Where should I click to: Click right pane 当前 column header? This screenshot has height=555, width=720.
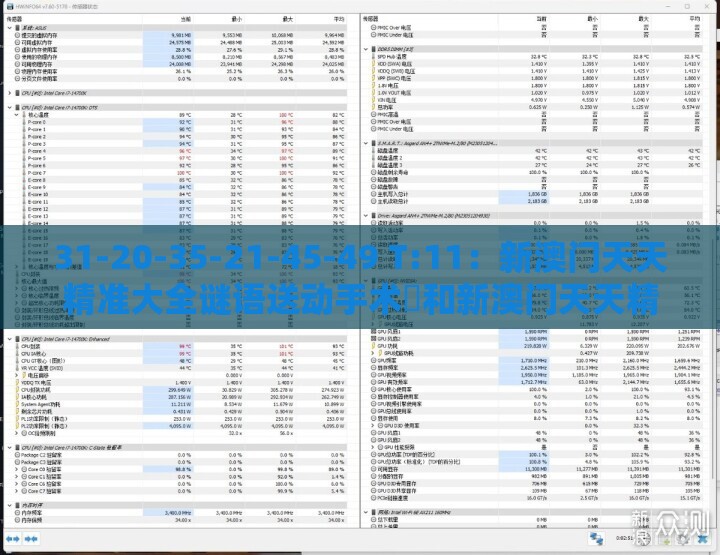pos(541,19)
